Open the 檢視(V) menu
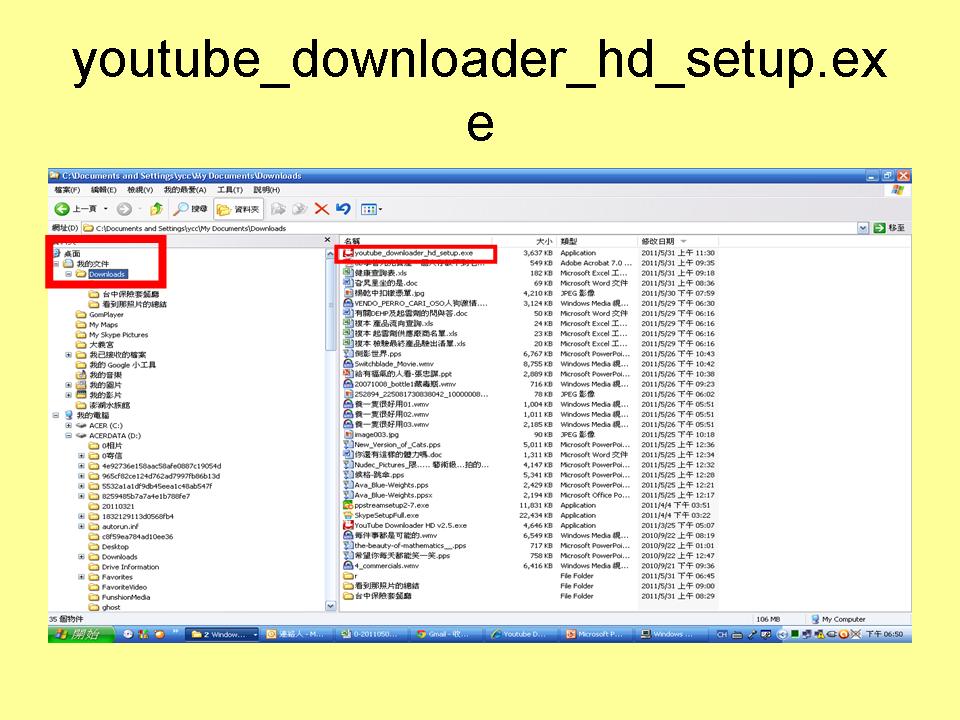 [140, 190]
